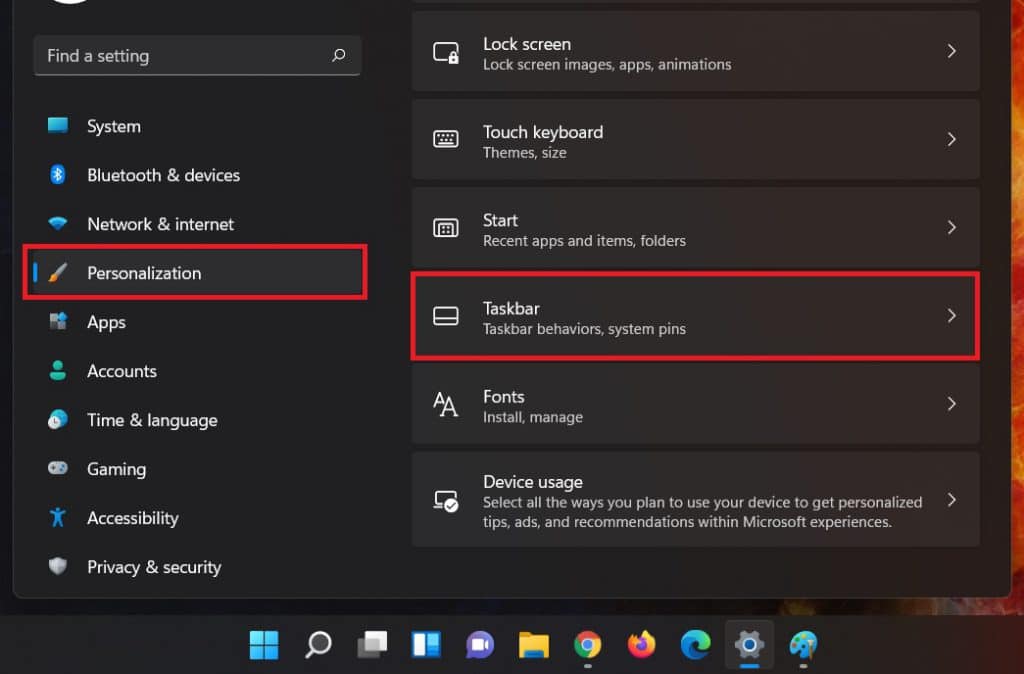Click the Settings gear on taskbar

pyautogui.click(x=749, y=645)
